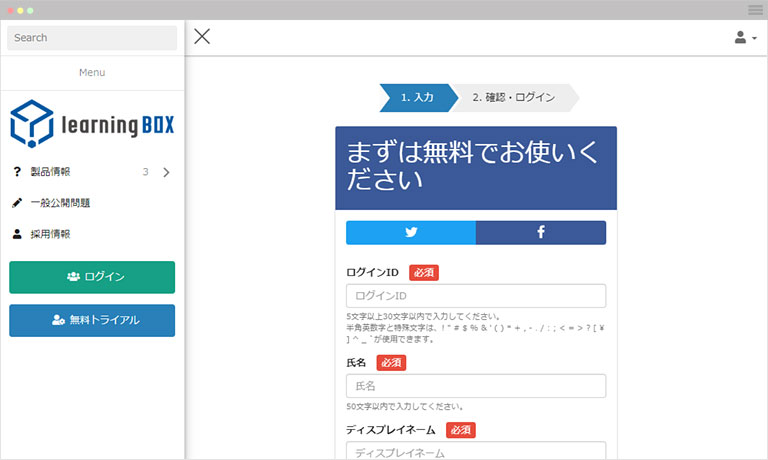768x460 pixels.
Task: Click the question mark icon beside 製品情報
Action: 17,172
